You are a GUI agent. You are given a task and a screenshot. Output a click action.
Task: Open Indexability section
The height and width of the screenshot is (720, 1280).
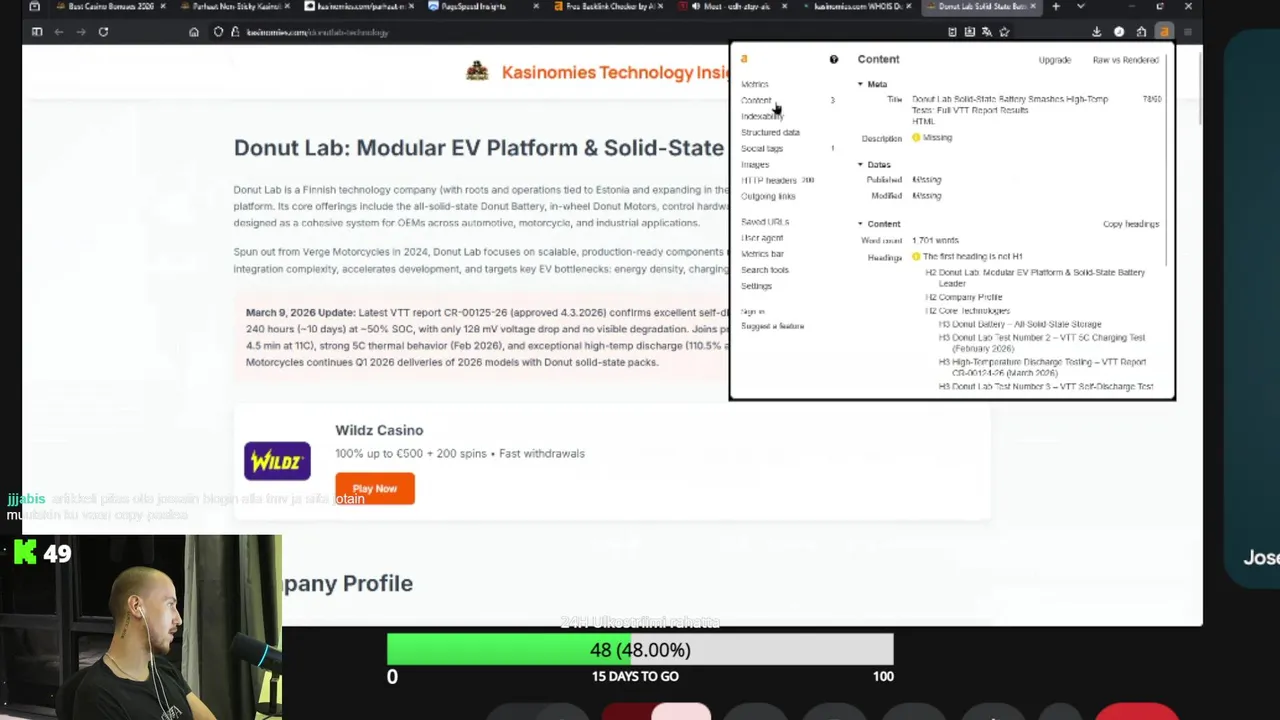(x=762, y=116)
